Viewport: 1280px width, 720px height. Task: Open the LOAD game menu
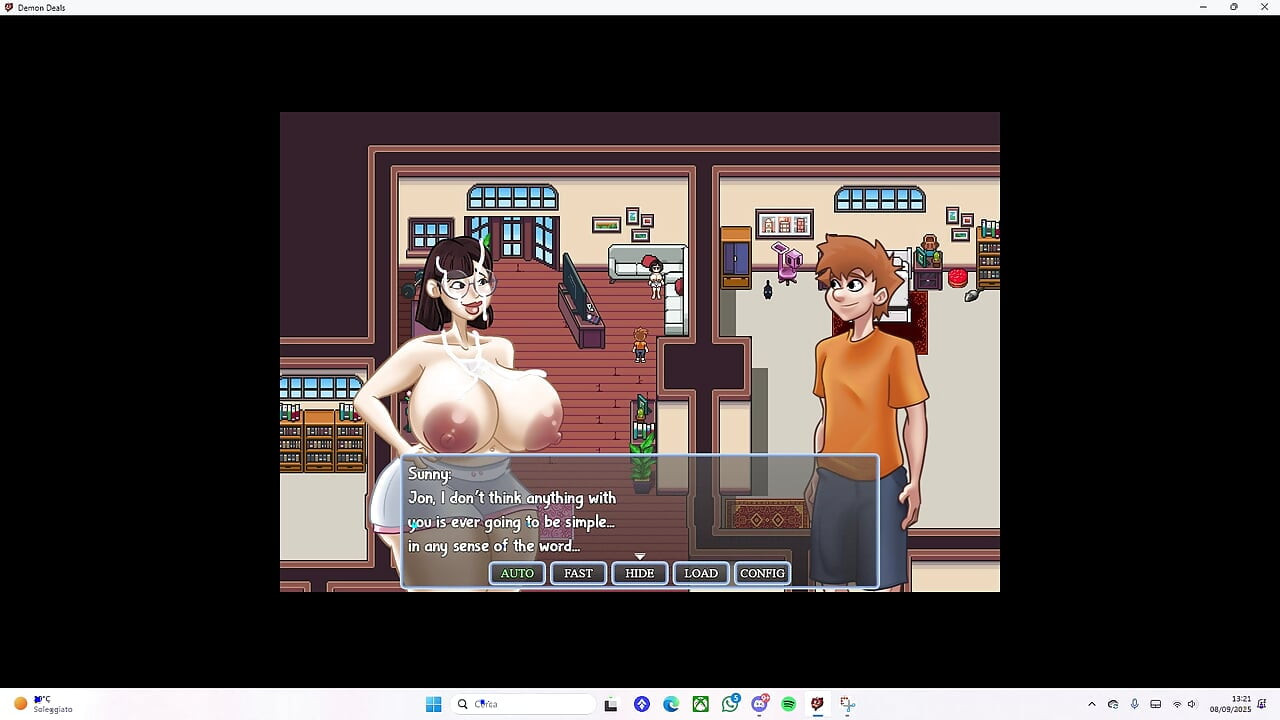(701, 573)
